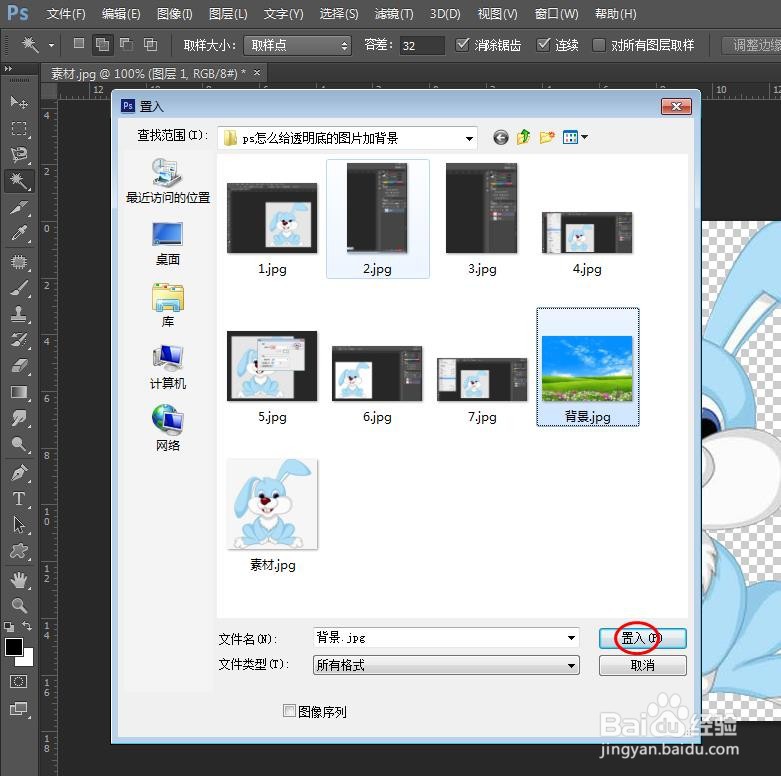
Task: Open the sample size (取样大小) dropdown
Action: tap(297, 45)
